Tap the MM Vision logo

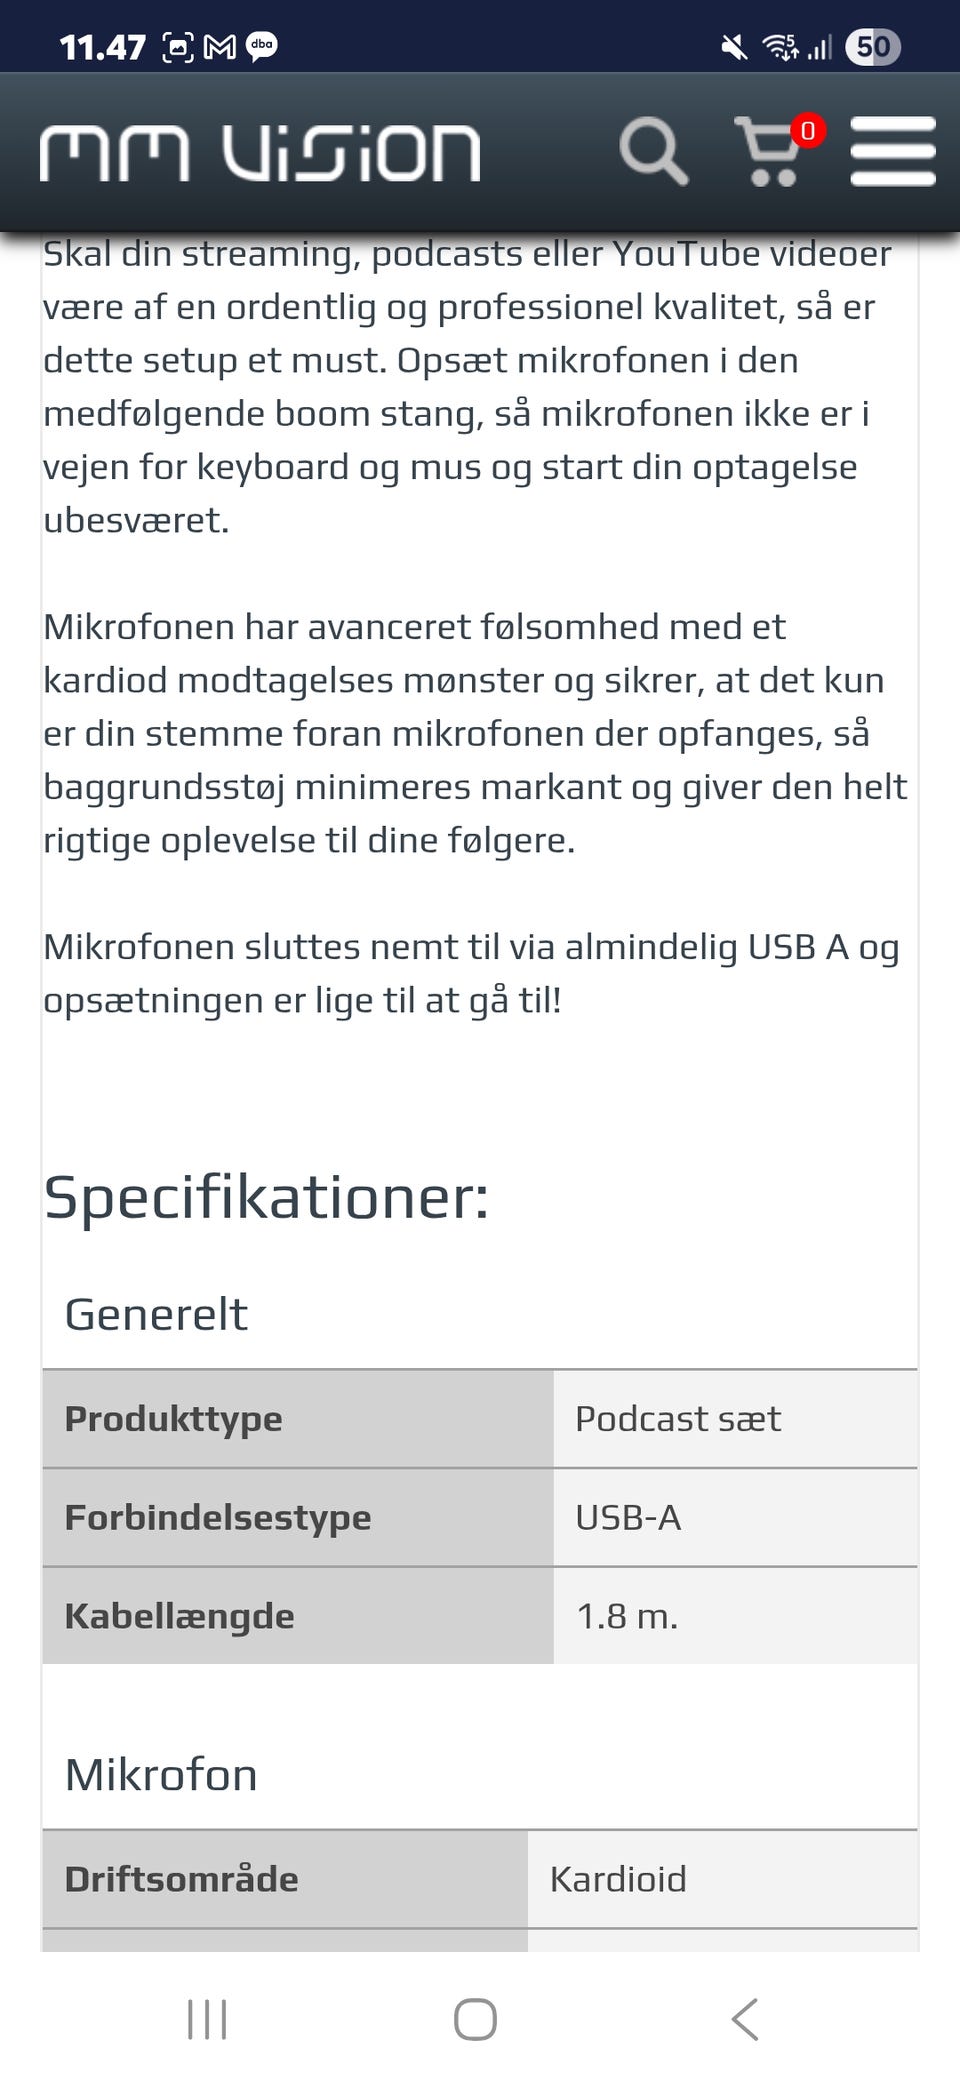(x=260, y=153)
